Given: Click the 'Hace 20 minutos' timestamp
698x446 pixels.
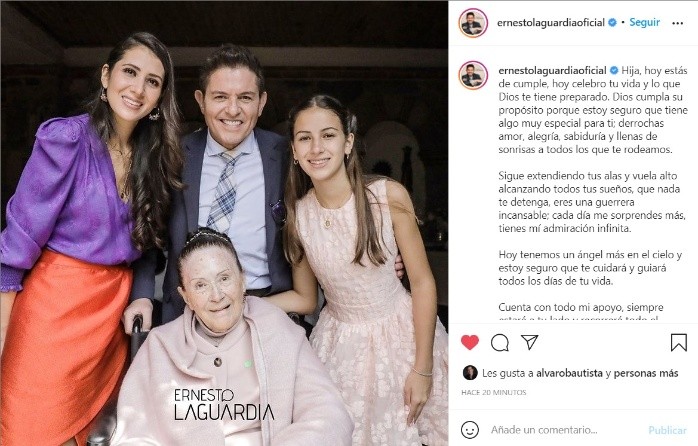Looking at the screenshot, I should click(x=494, y=392).
